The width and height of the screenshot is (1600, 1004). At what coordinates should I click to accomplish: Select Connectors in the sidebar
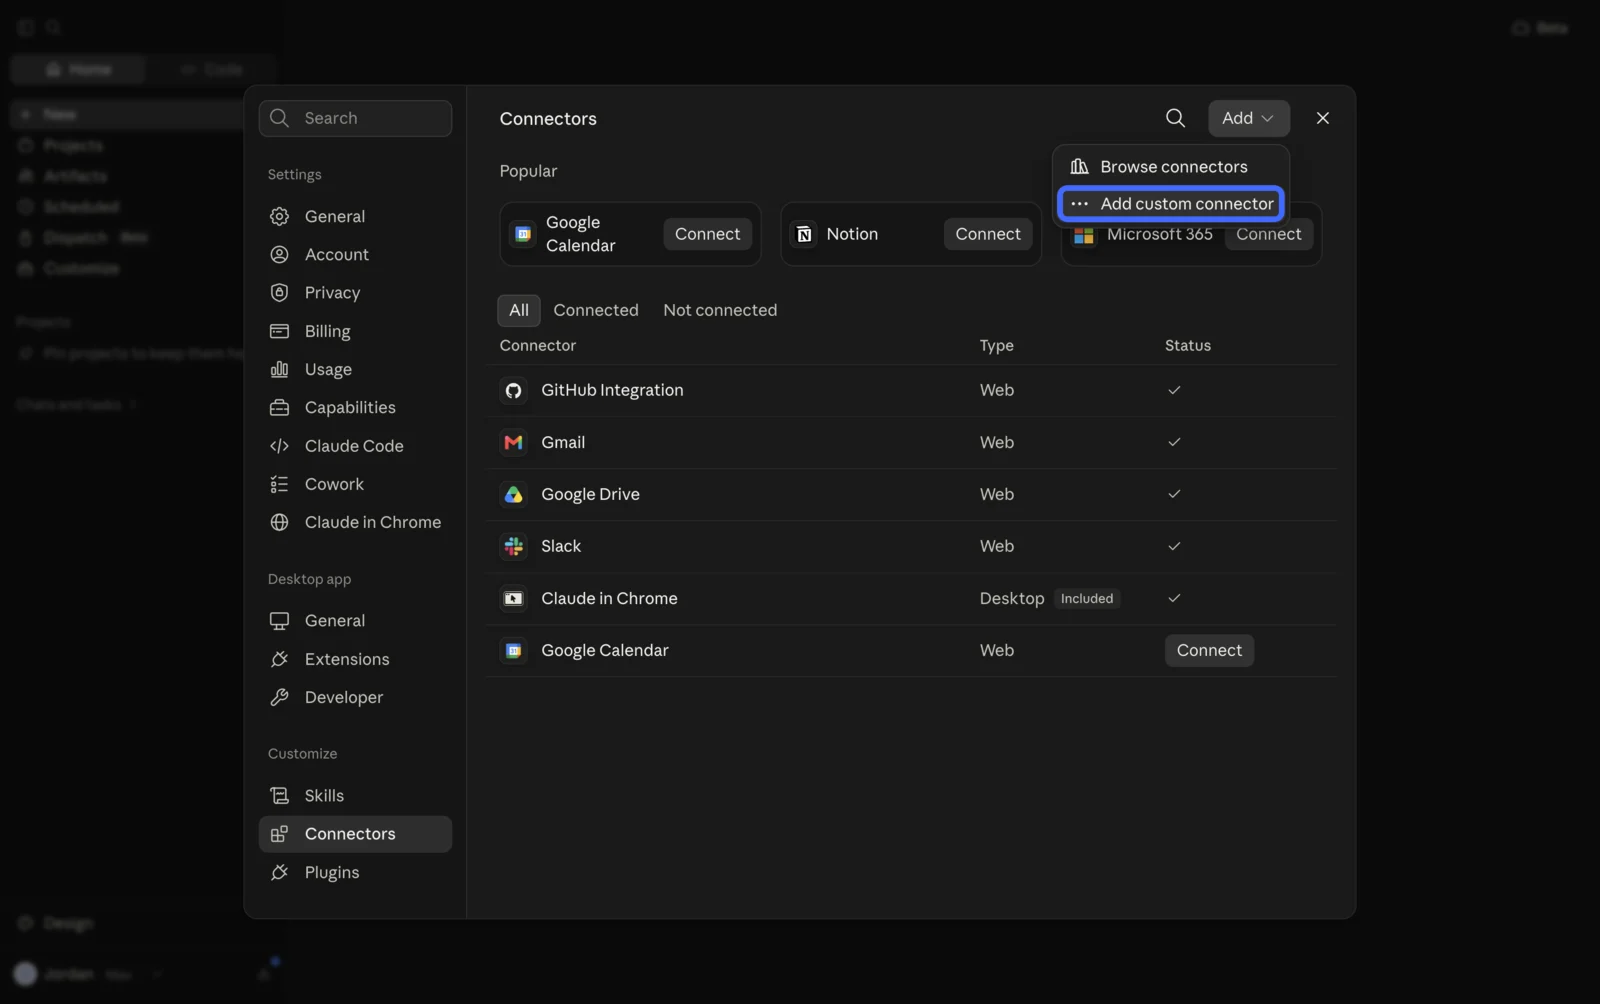tap(355, 834)
